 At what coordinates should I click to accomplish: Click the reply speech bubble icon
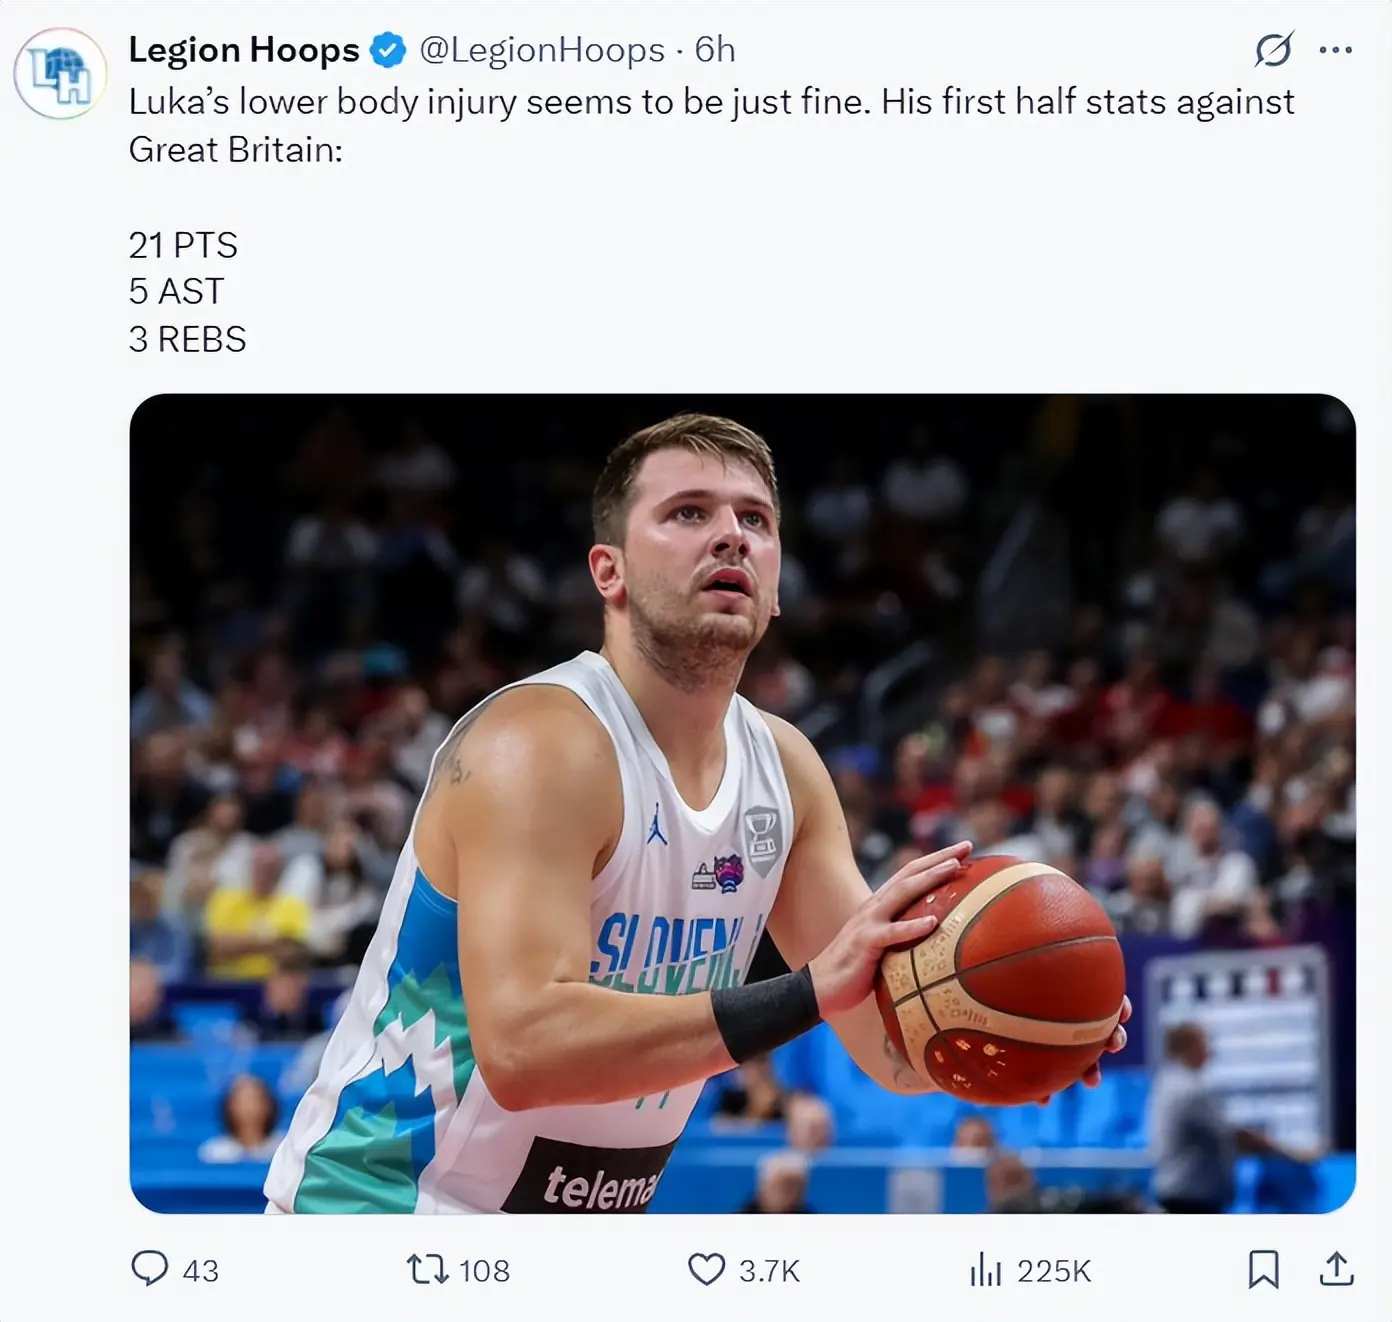pyautogui.click(x=150, y=1269)
